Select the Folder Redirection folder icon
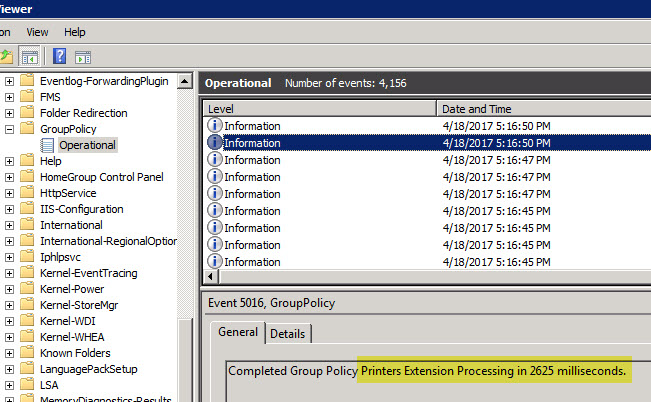The height and width of the screenshot is (402, 651). pyautogui.click(x=27, y=112)
